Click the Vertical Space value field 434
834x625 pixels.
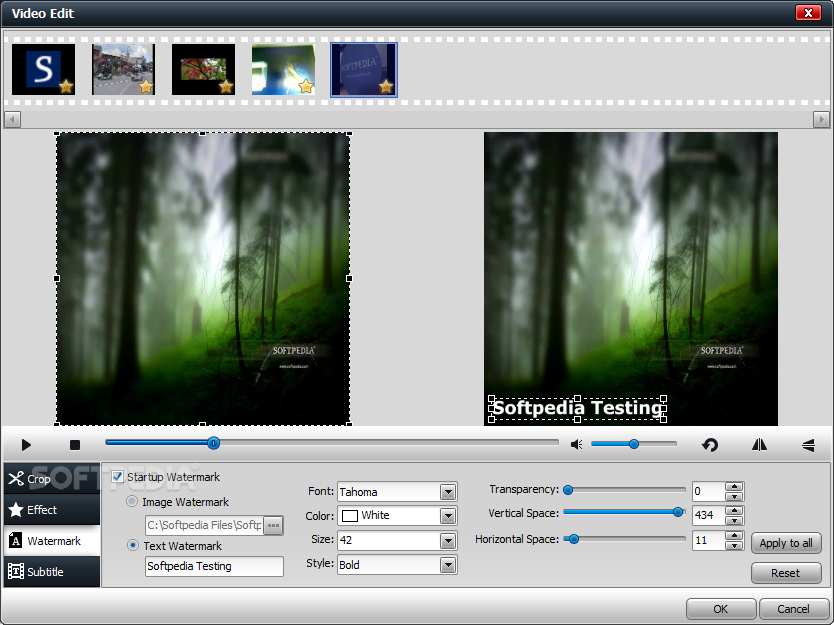(708, 515)
